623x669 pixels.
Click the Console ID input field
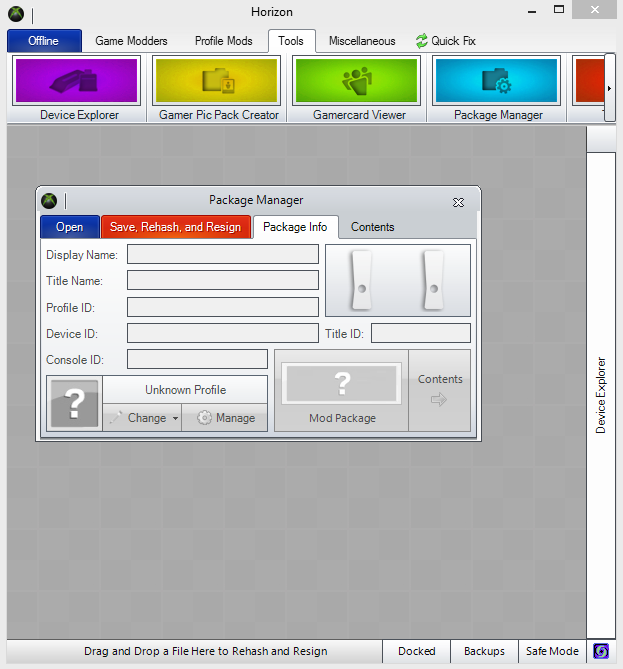click(197, 359)
